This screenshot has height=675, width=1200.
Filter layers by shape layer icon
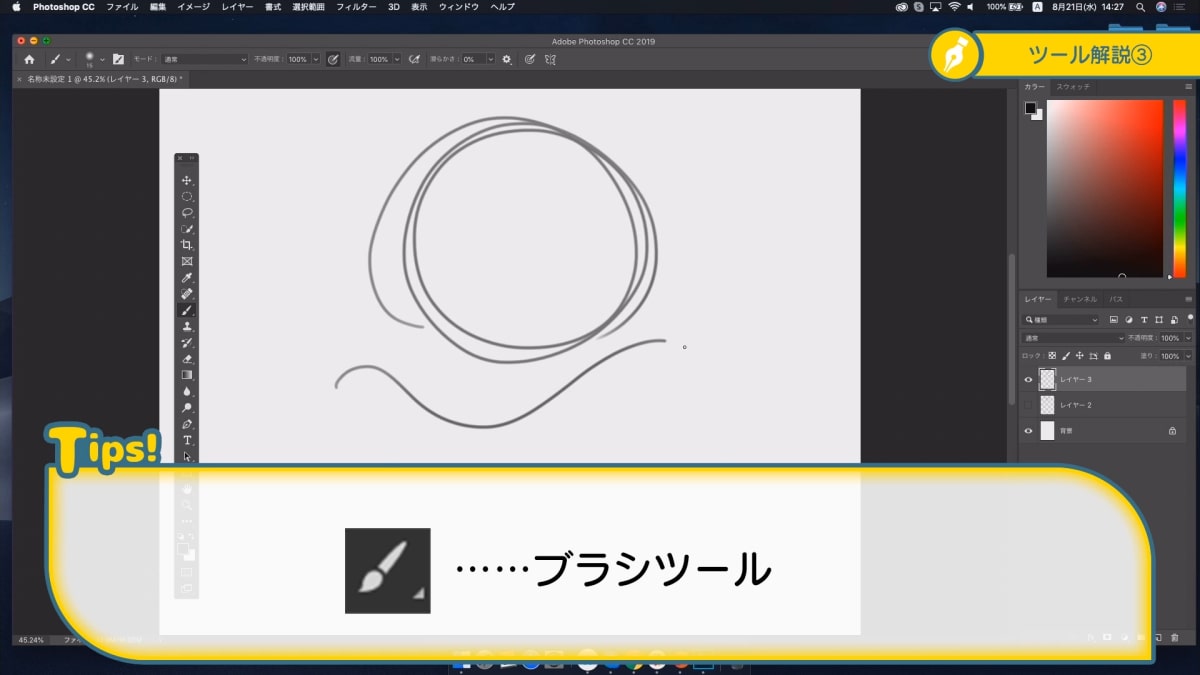1158,320
